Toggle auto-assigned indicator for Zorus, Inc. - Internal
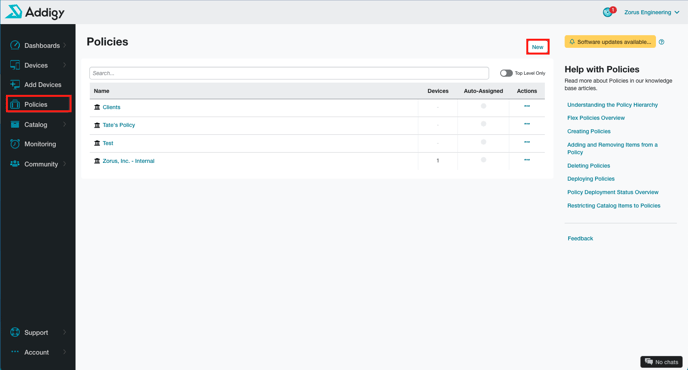Image resolution: width=688 pixels, height=370 pixels. click(484, 160)
